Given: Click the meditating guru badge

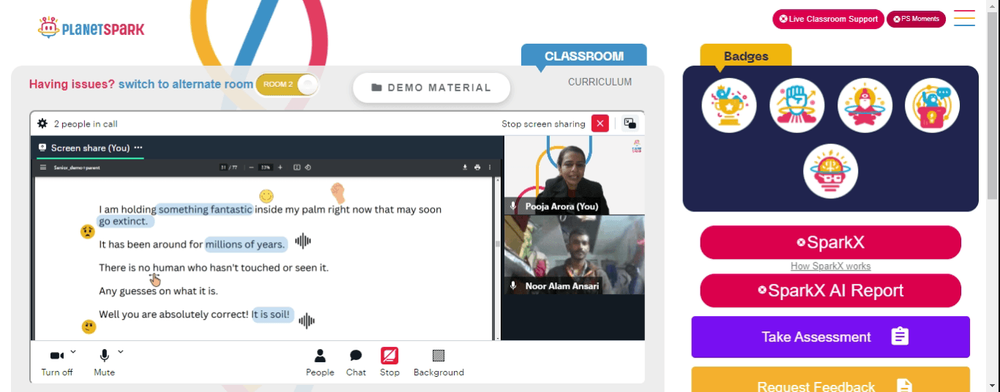Looking at the screenshot, I should 864,105.
